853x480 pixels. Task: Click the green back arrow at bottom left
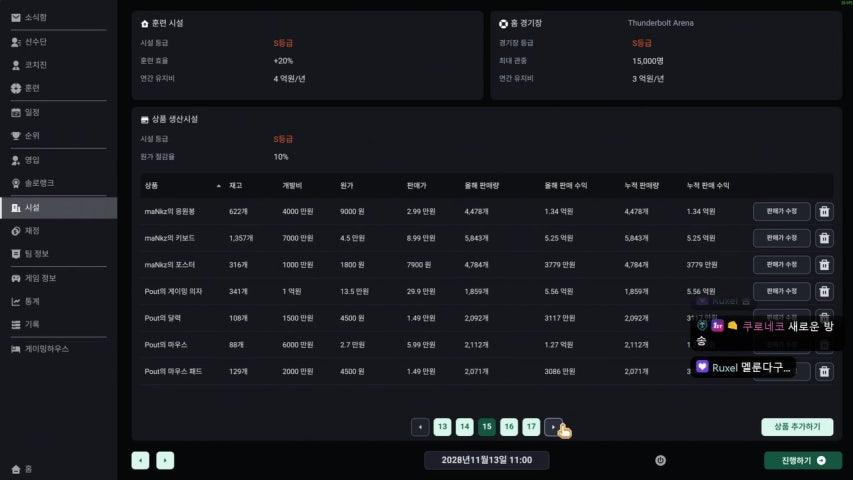point(140,460)
